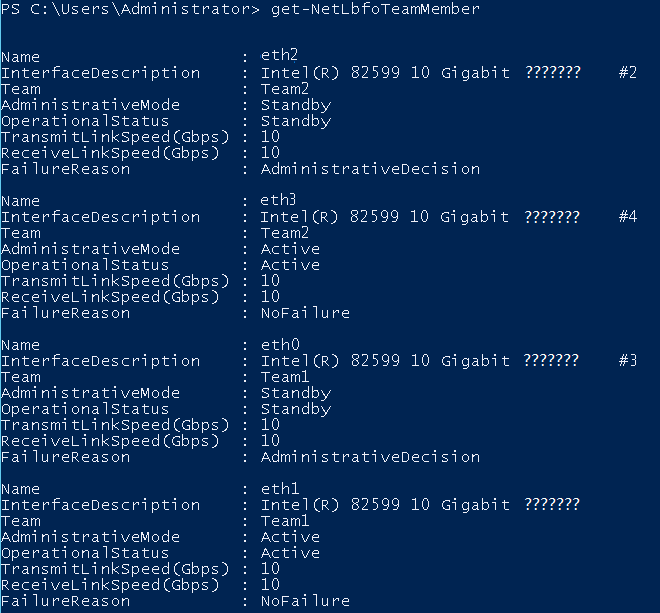
Task: Click Team2 value under eth3
Action: (285, 233)
